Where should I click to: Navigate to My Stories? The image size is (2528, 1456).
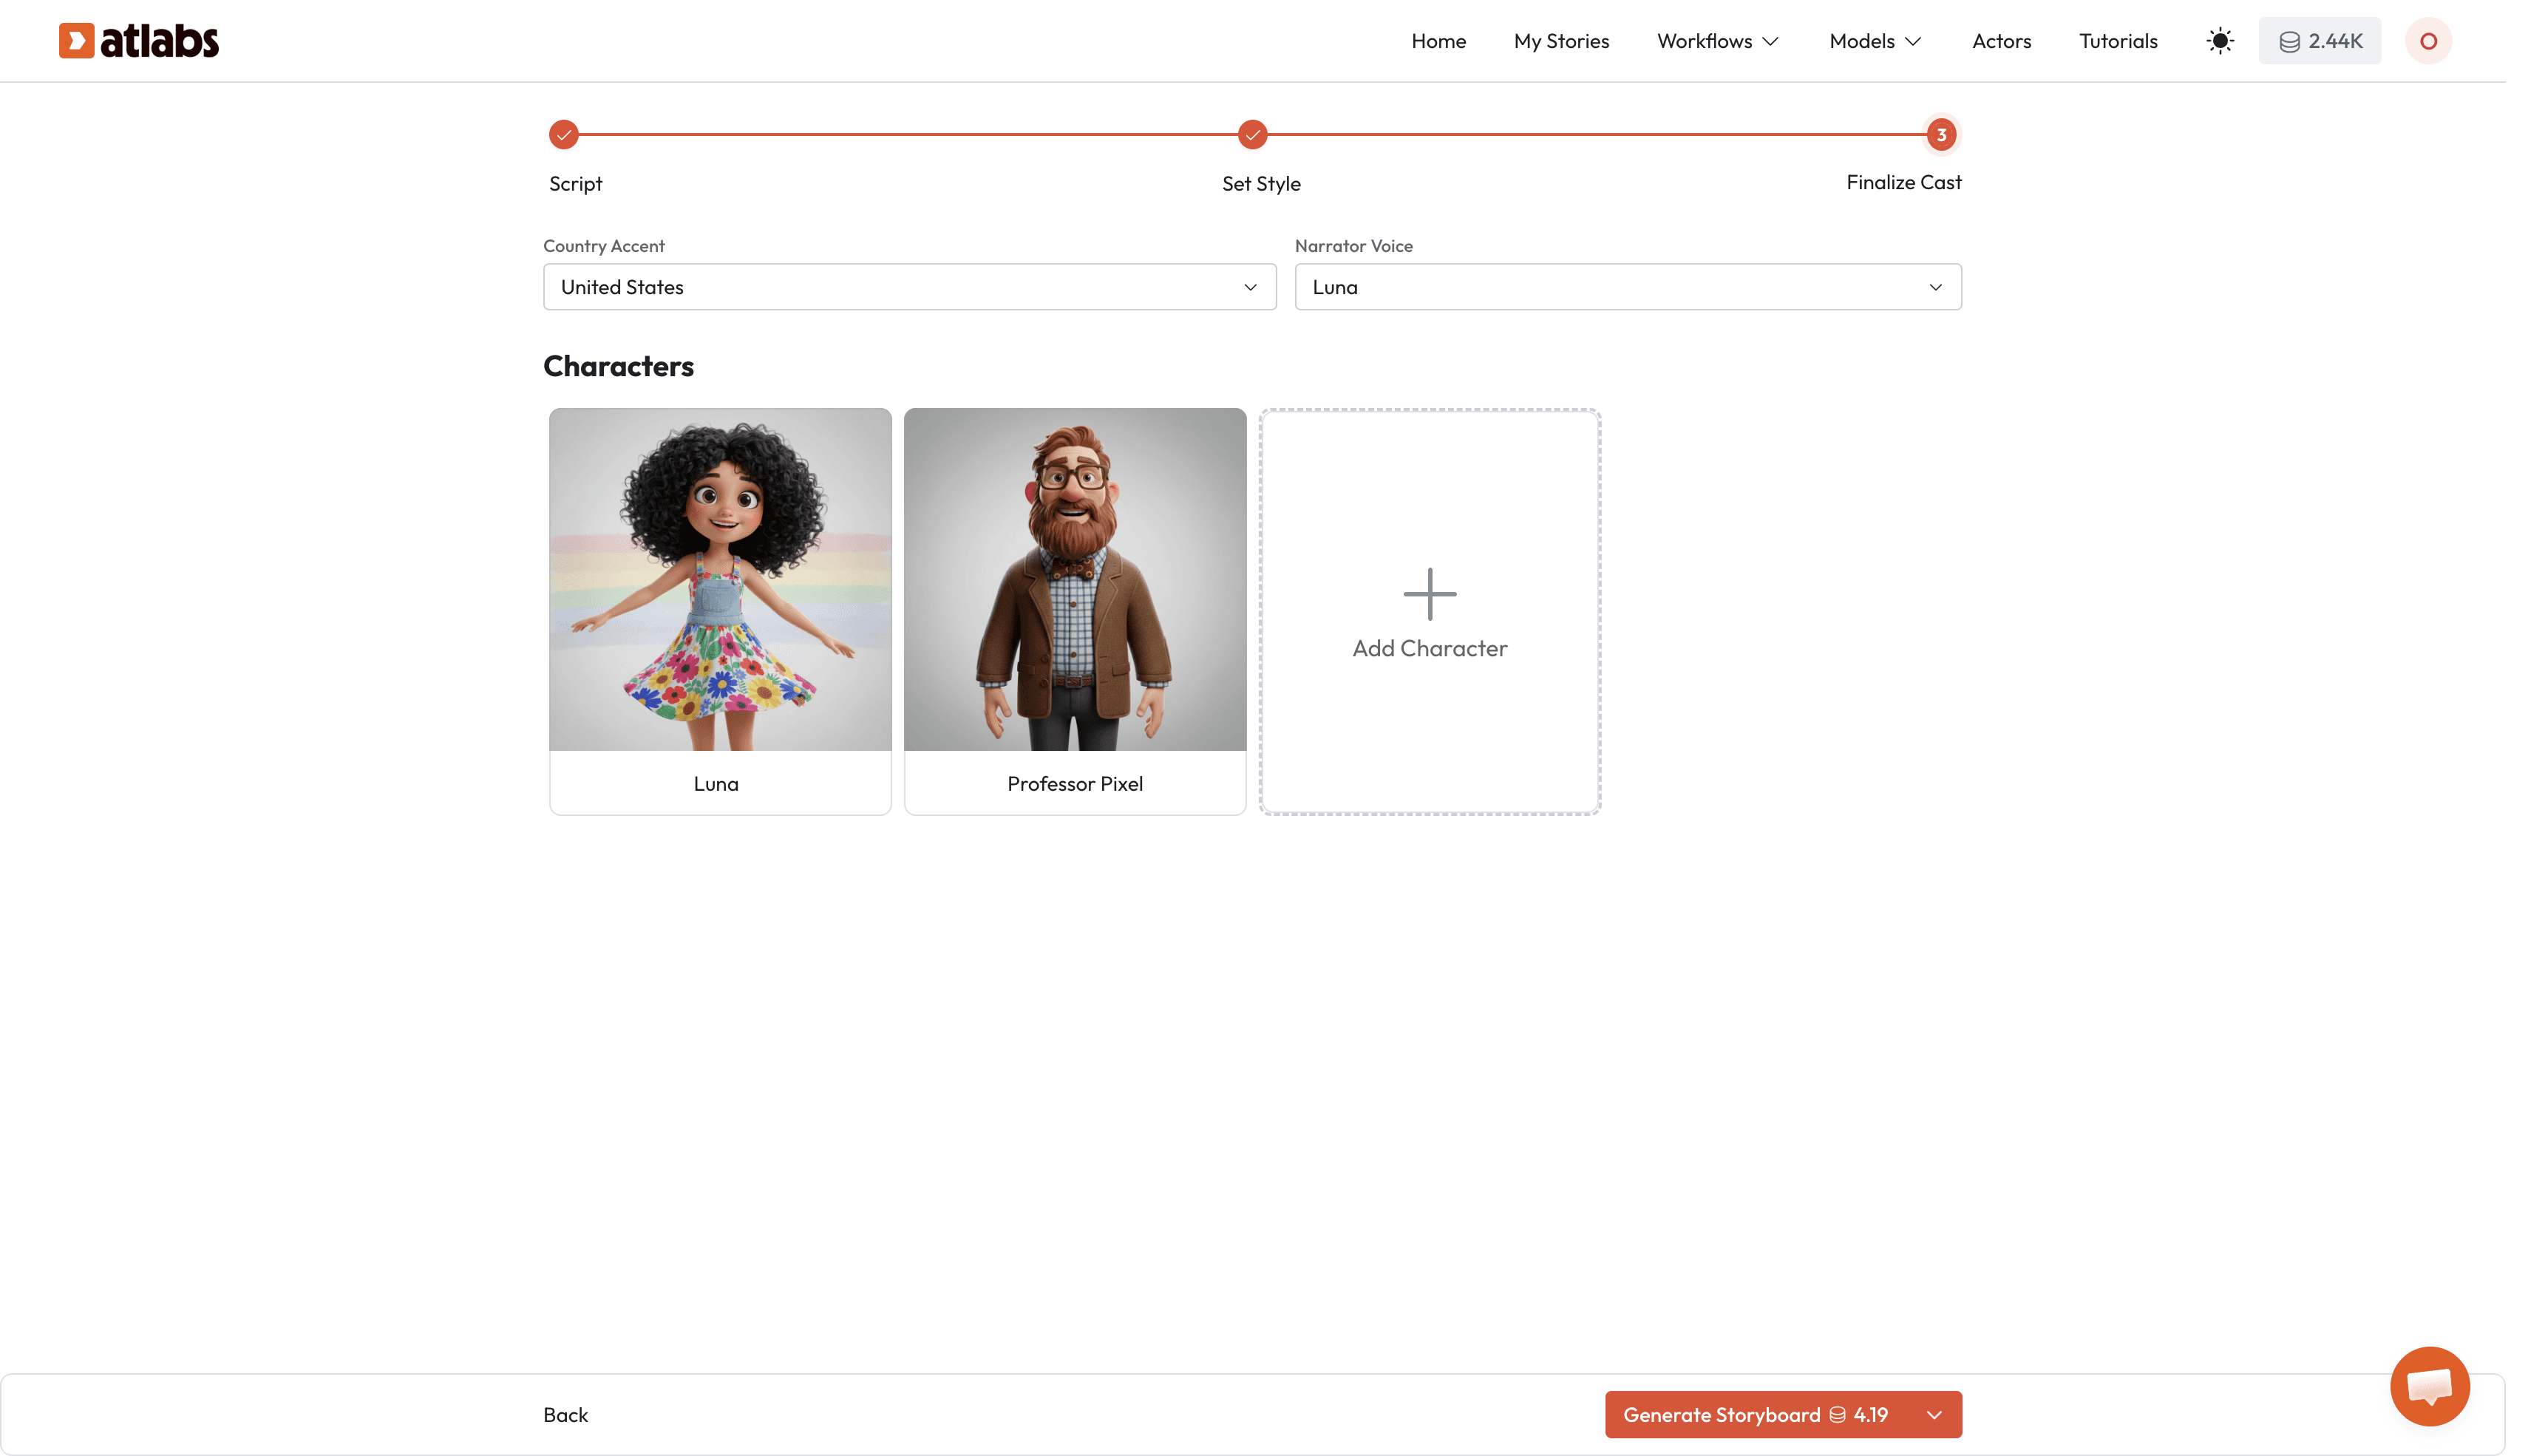coord(1561,41)
